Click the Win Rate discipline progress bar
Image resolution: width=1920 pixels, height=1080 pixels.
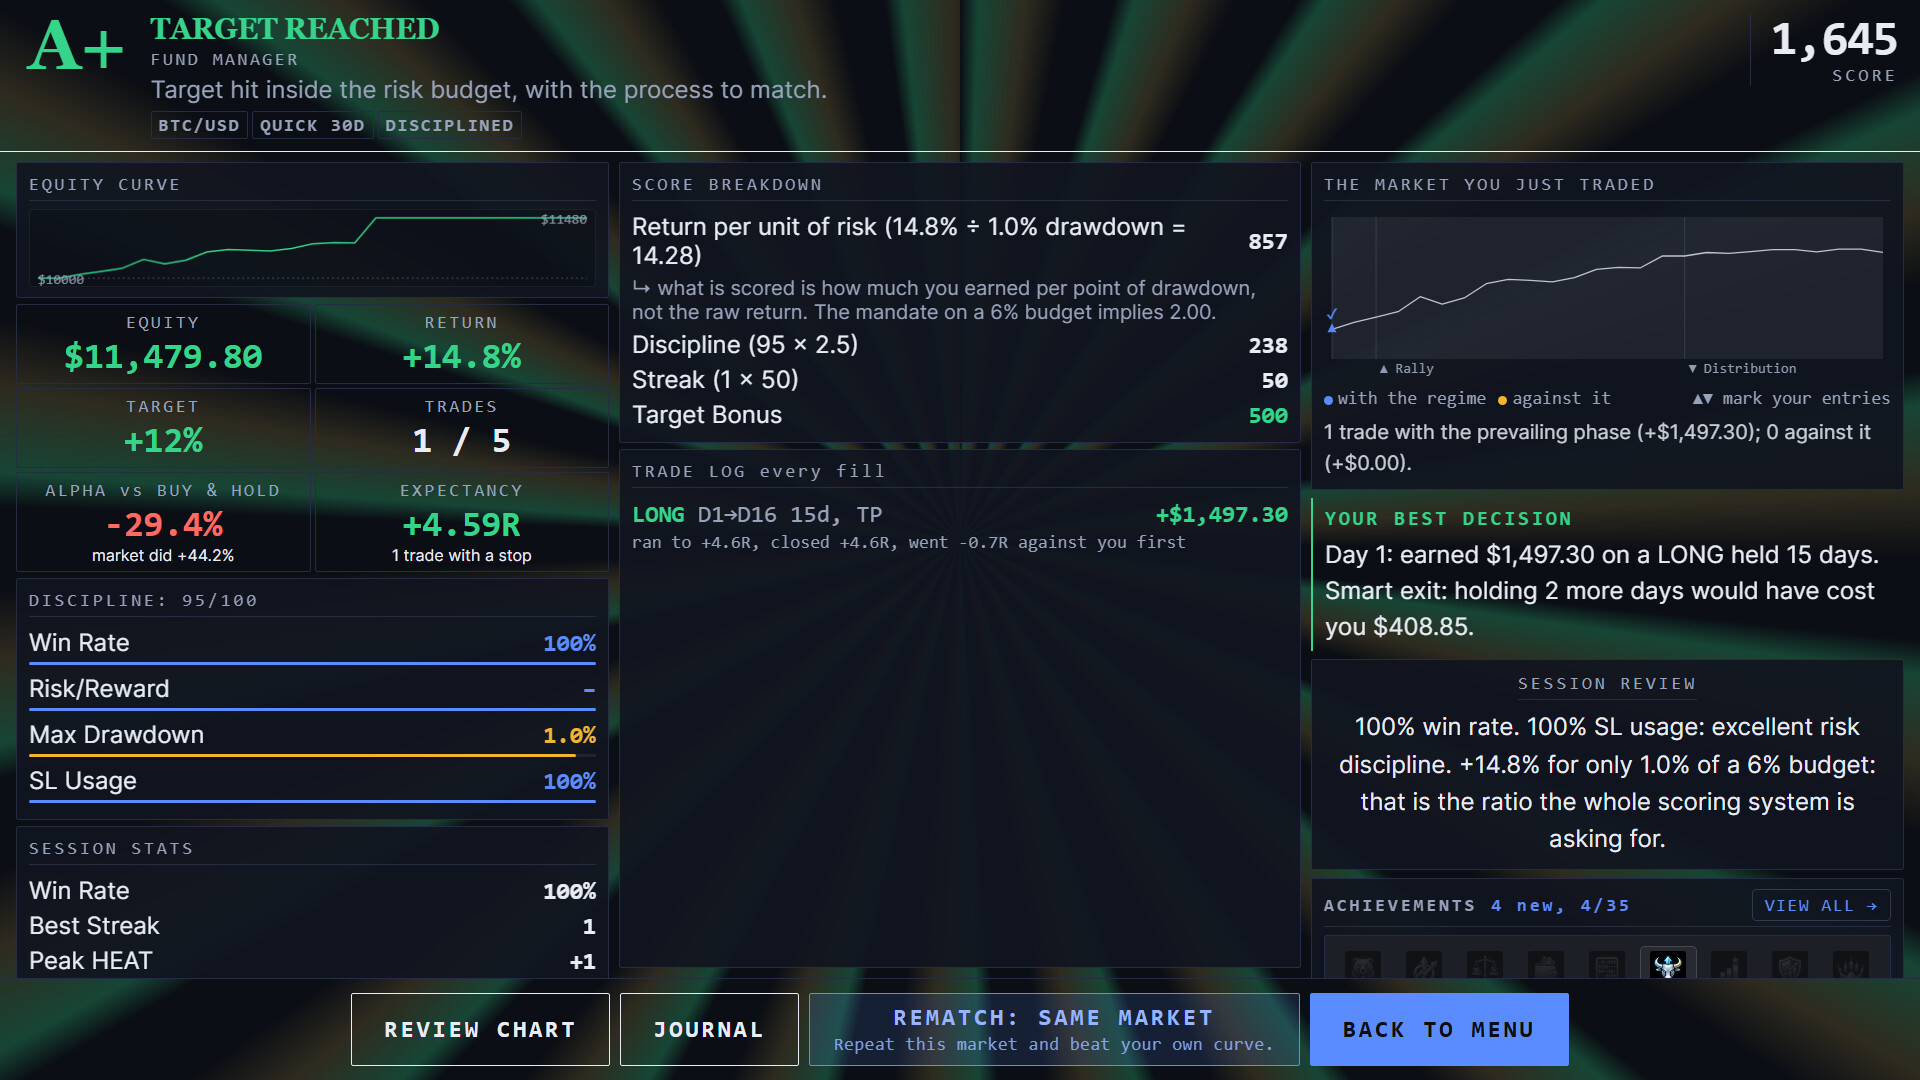pyautogui.click(x=312, y=663)
